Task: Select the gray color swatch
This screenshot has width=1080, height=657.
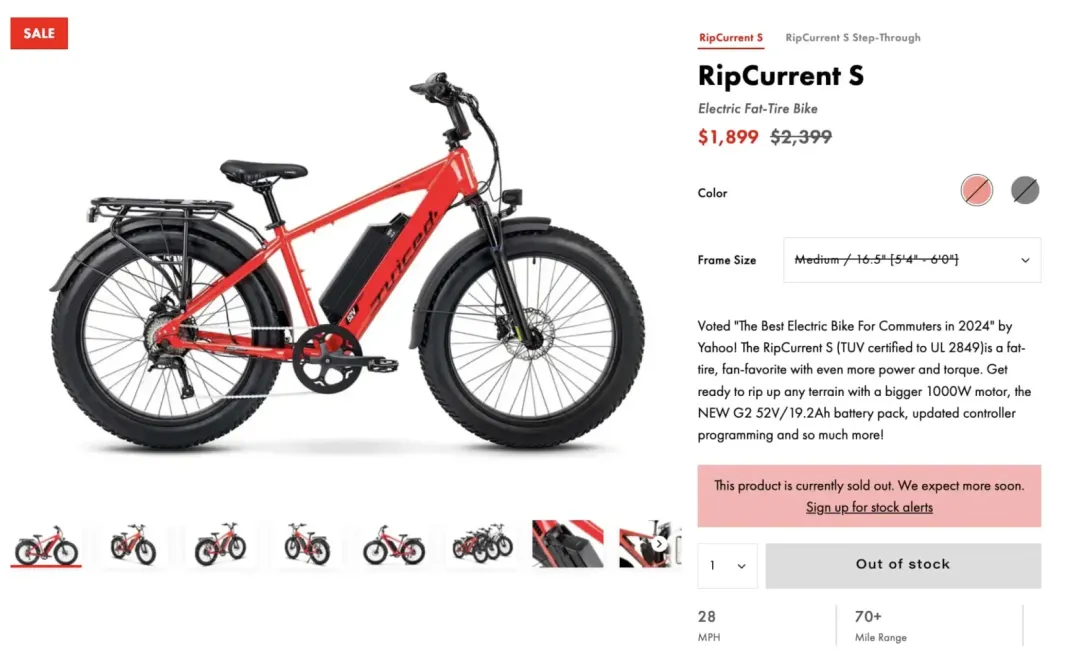Action: click(x=1025, y=189)
